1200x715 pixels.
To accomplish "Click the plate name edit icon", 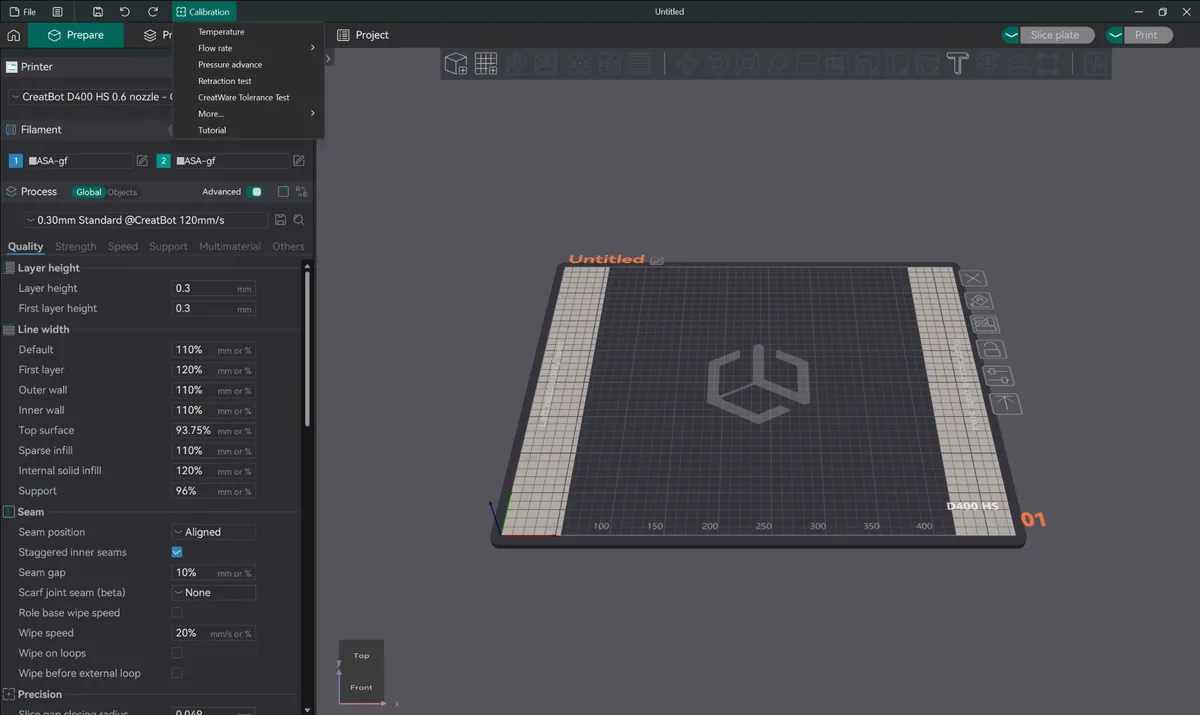I will [x=657, y=260].
